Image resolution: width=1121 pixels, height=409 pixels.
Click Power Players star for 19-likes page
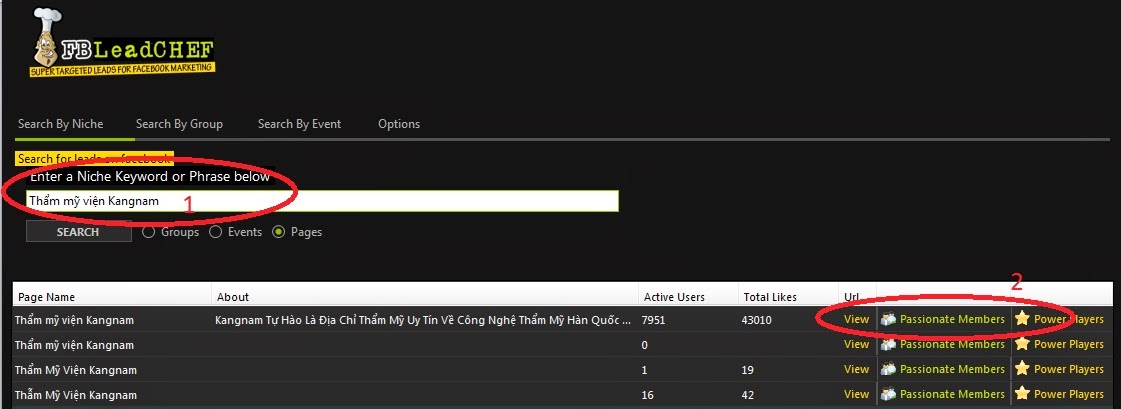1022,369
